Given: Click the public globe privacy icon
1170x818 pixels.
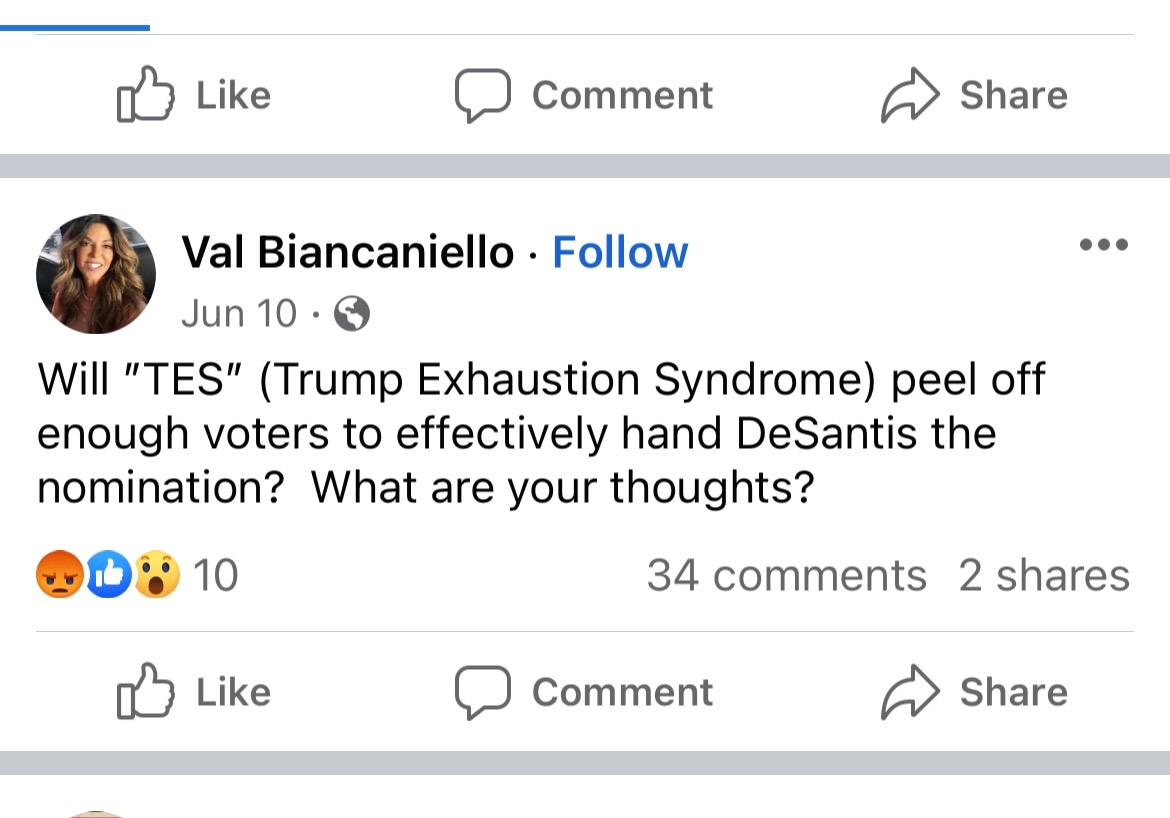Looking at the screenshot, I should point(351,315).
